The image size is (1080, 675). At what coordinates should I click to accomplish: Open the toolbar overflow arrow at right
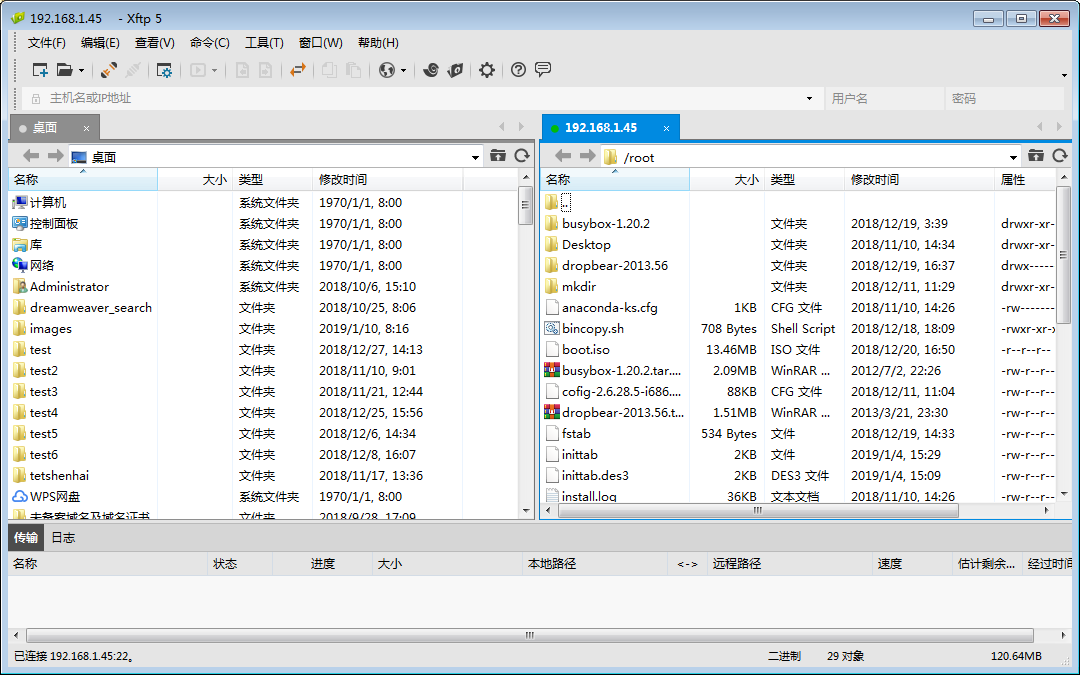1065,75
